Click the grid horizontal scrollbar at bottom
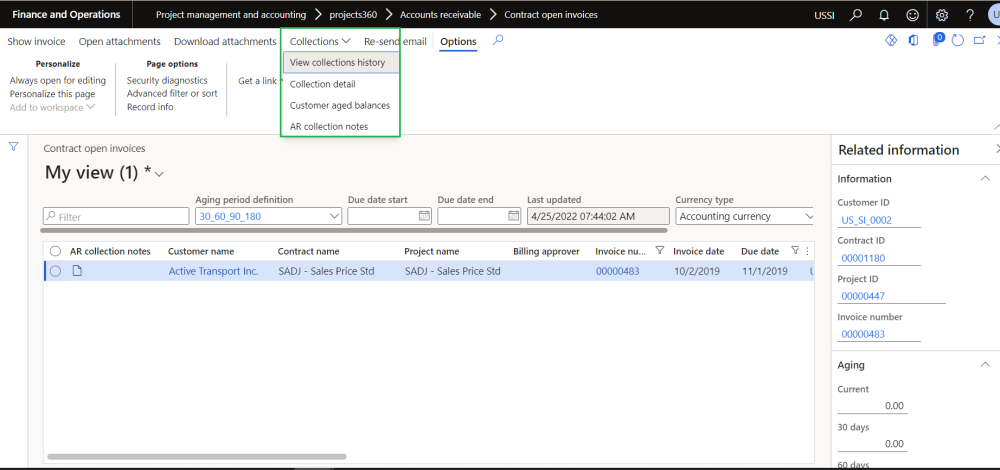 coord(196,457)
